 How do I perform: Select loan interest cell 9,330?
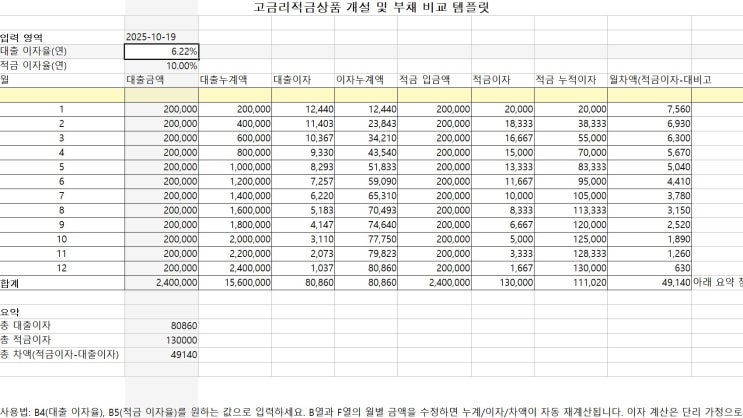303,153
